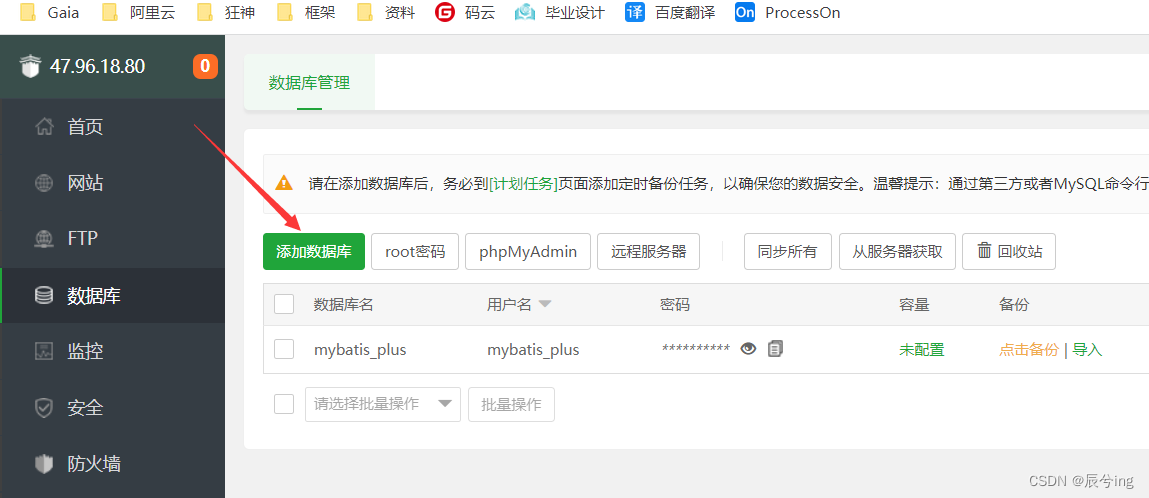Click the 未配置 capacity link
The image size is (1149, 498).
point(922,350)
